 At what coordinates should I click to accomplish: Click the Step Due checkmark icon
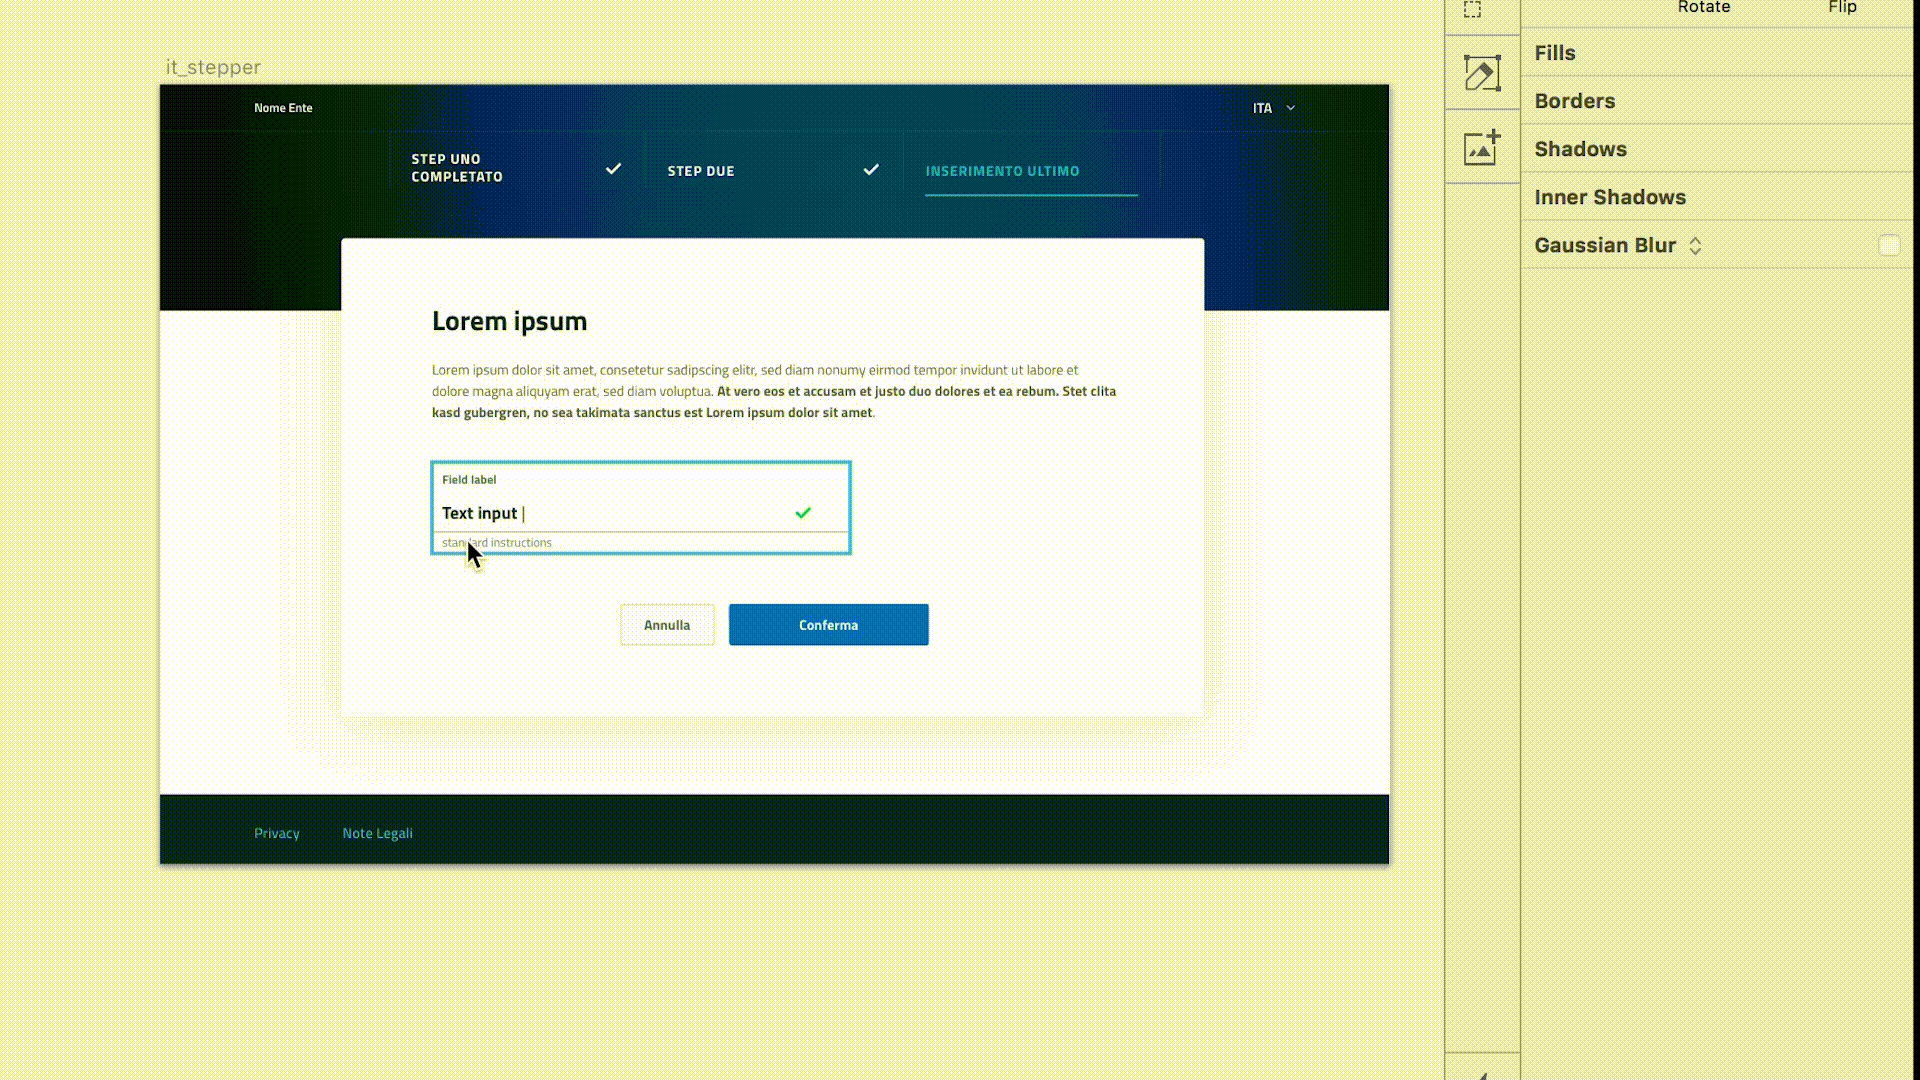[871, 170]
